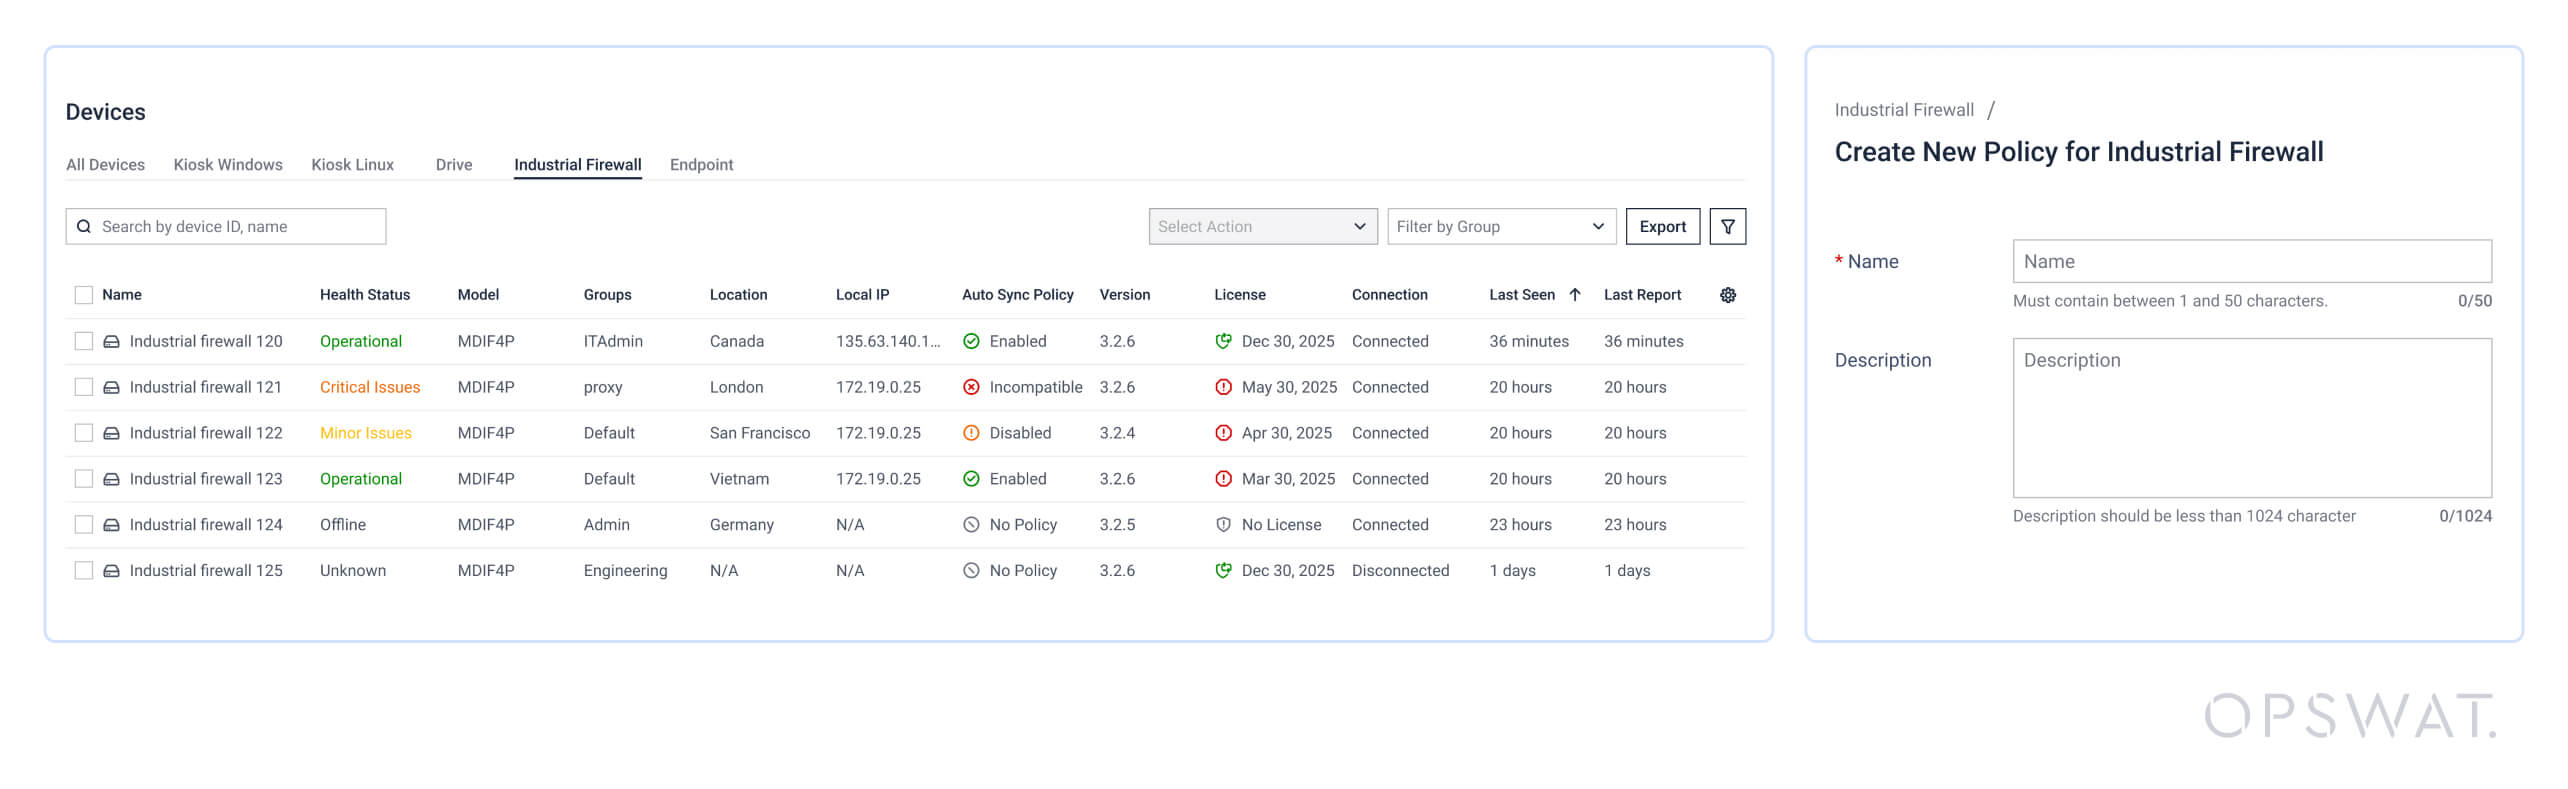Click expired license icon for May 30, 2025

click(x=1222, y=387)
